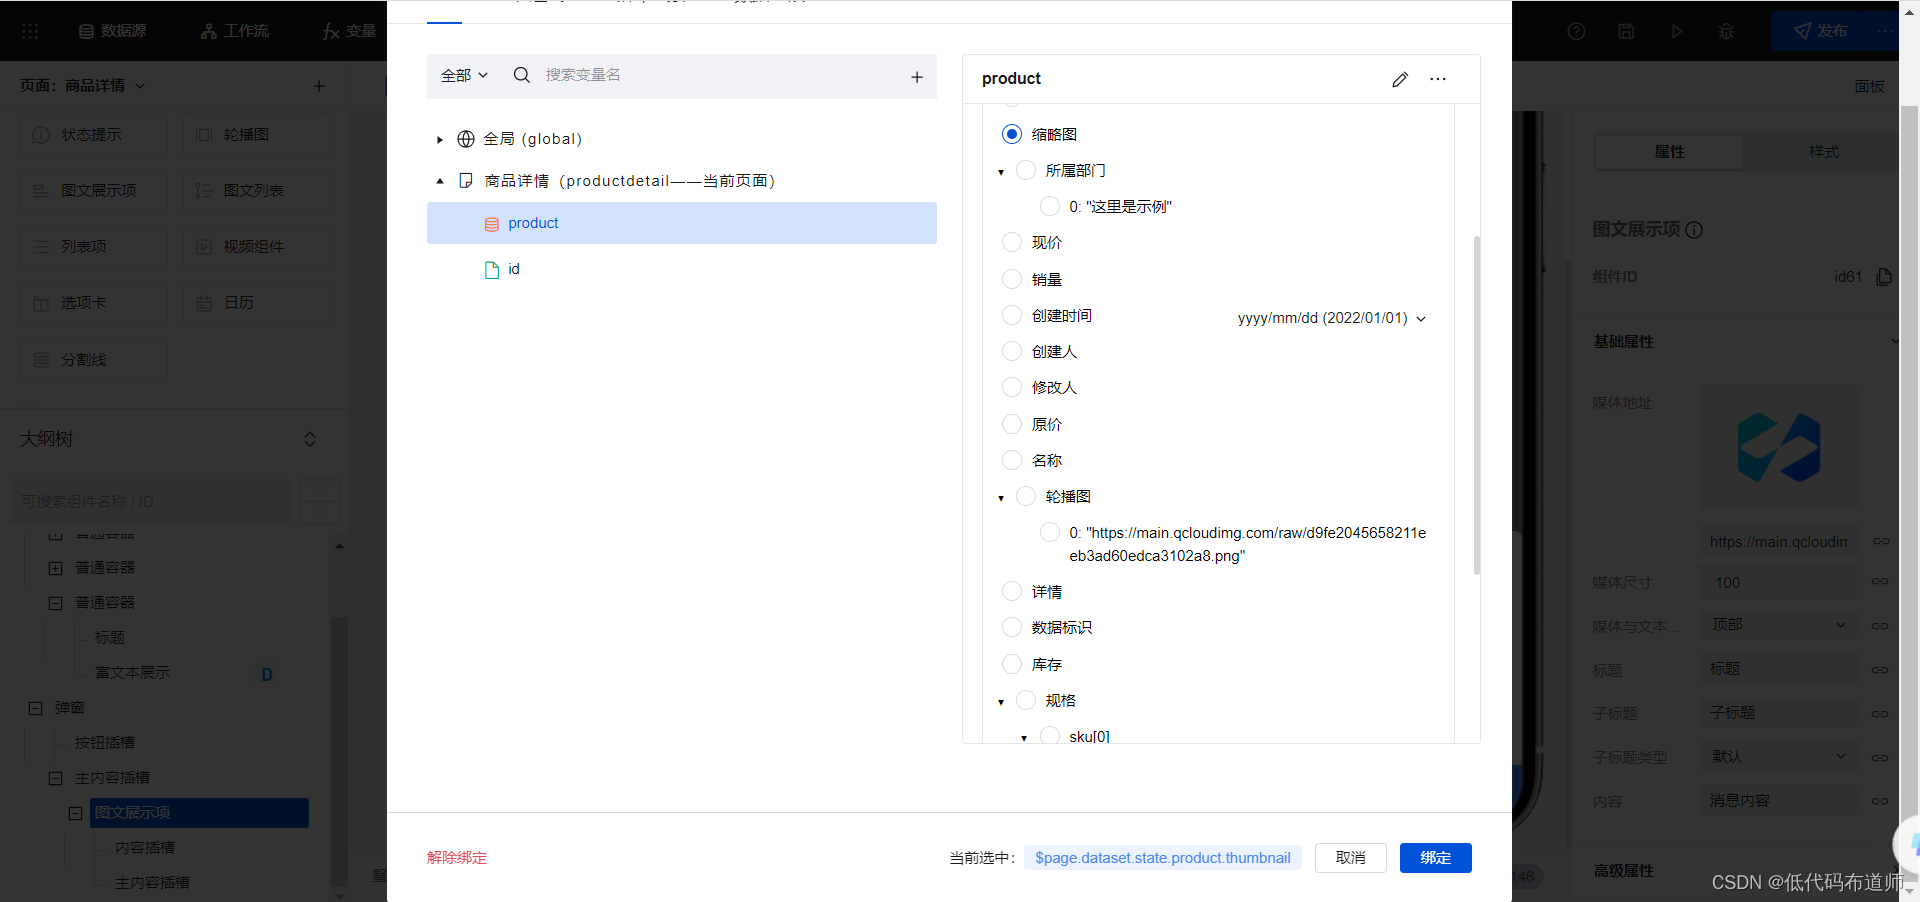Open the date format yyyy/mm/dd dropdown

click(1331, 318)
